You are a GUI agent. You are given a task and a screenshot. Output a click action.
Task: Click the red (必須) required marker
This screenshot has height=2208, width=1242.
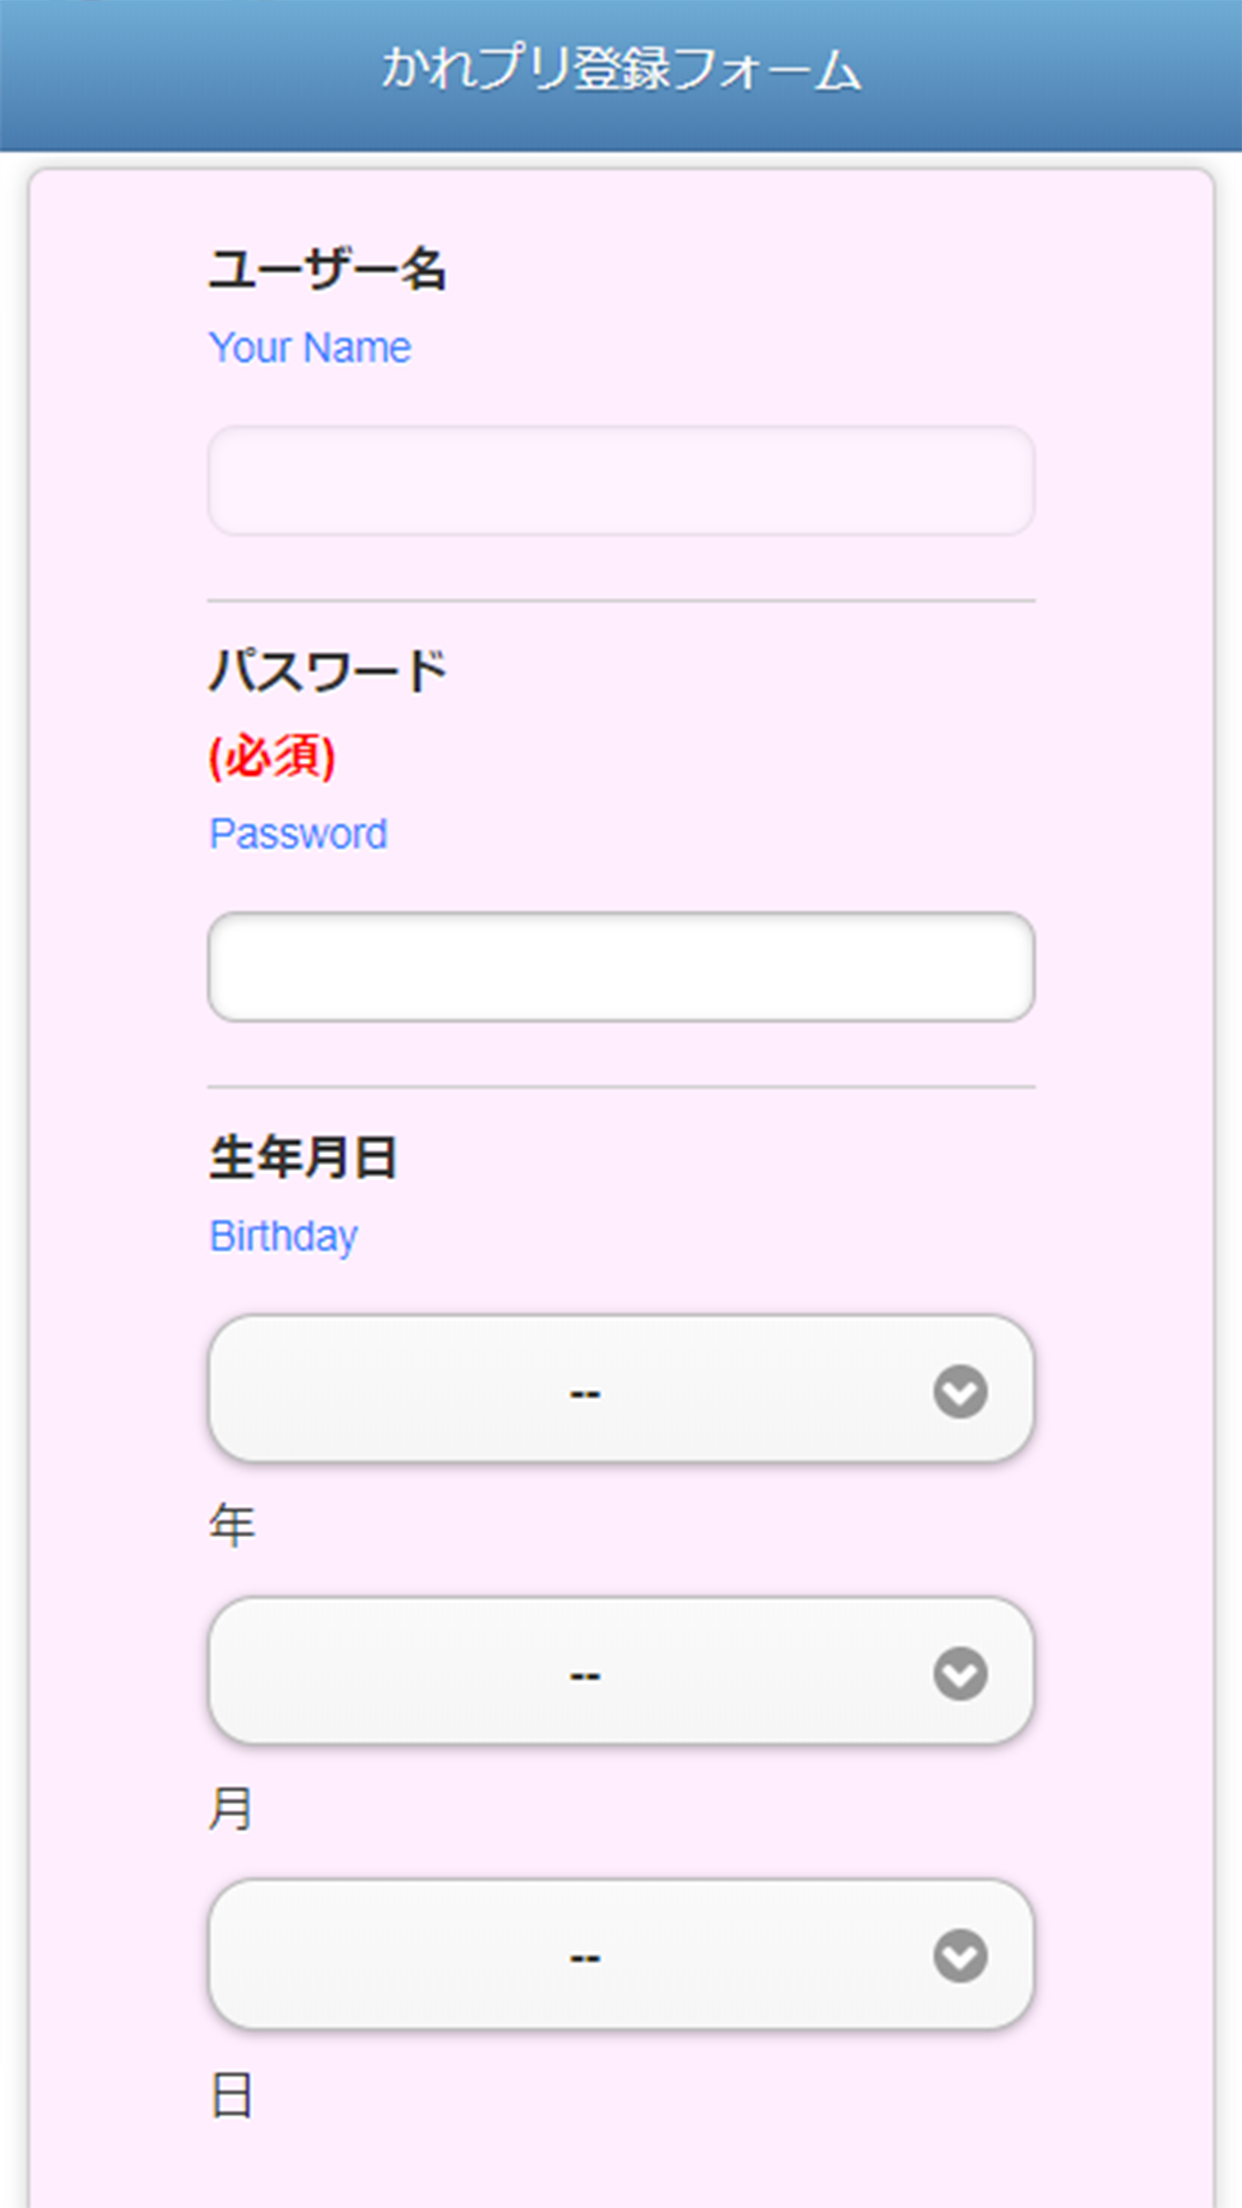[272, 756]
